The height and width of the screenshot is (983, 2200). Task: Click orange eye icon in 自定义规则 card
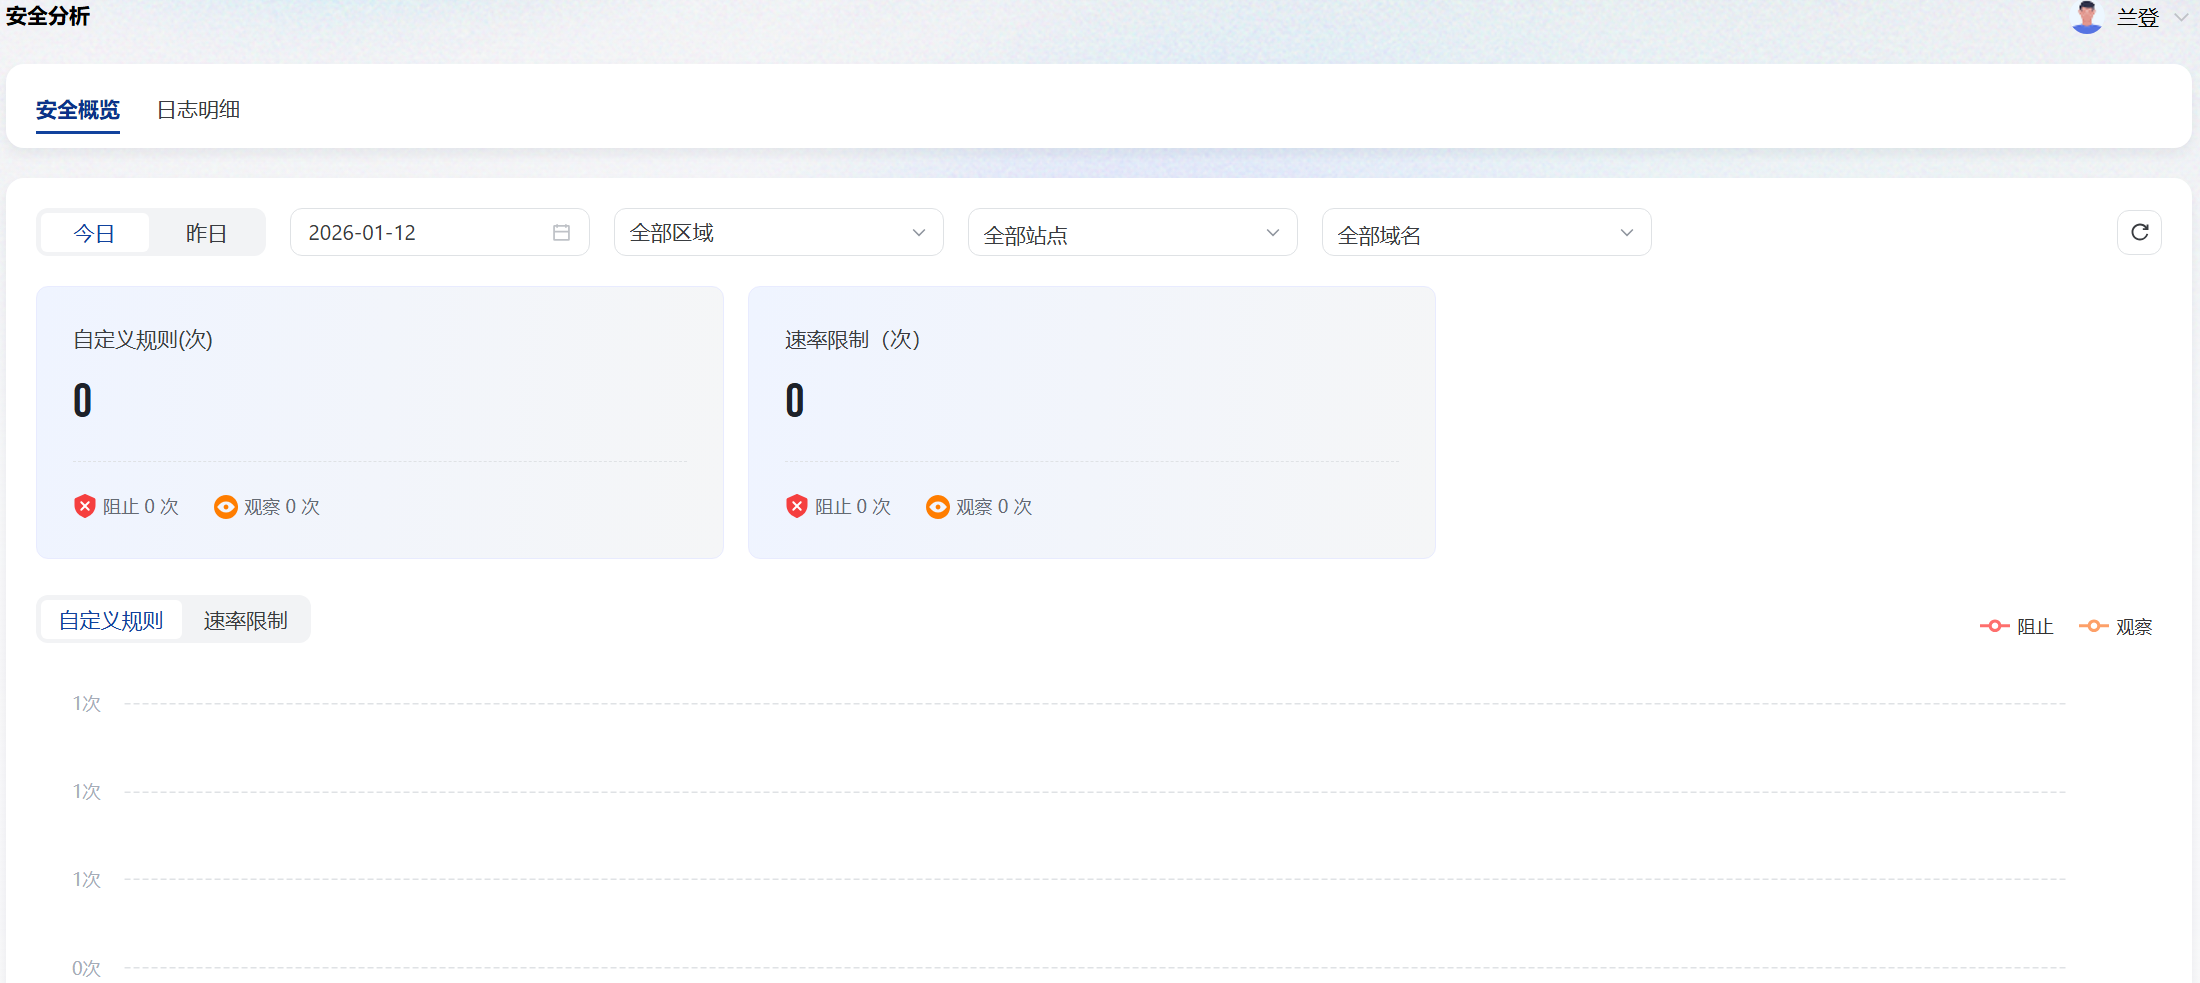pyautogui.click(x=226, y=507)
